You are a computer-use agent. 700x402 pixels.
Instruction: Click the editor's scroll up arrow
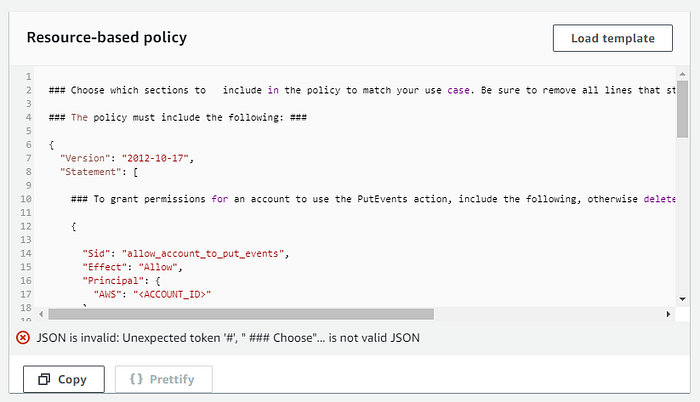[682, 74]
